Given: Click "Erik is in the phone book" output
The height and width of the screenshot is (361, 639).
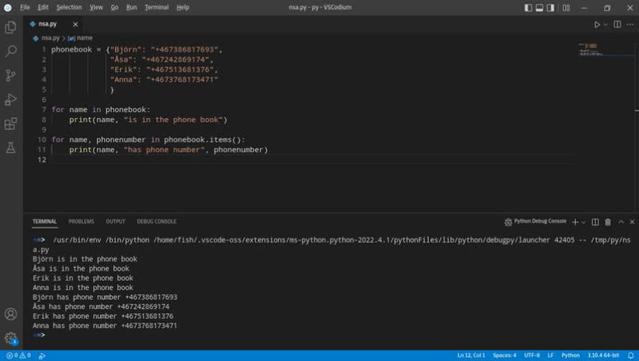Looking at the screenshot, I should (x=83, y=278).
